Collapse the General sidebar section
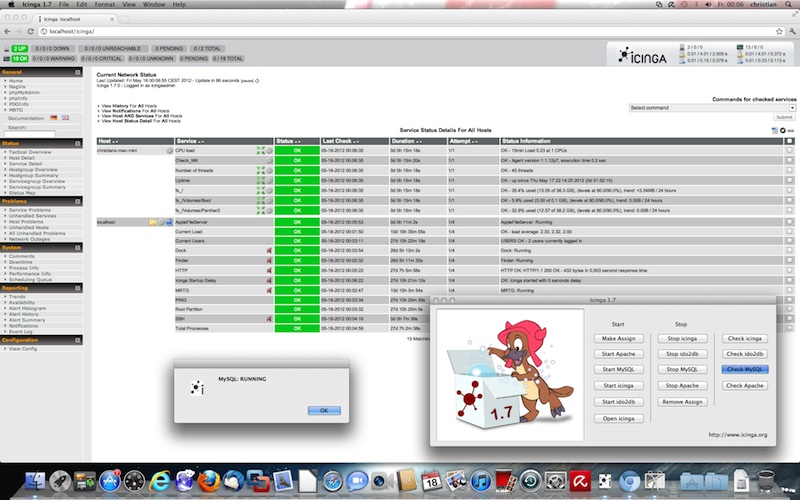 point(78,72)
